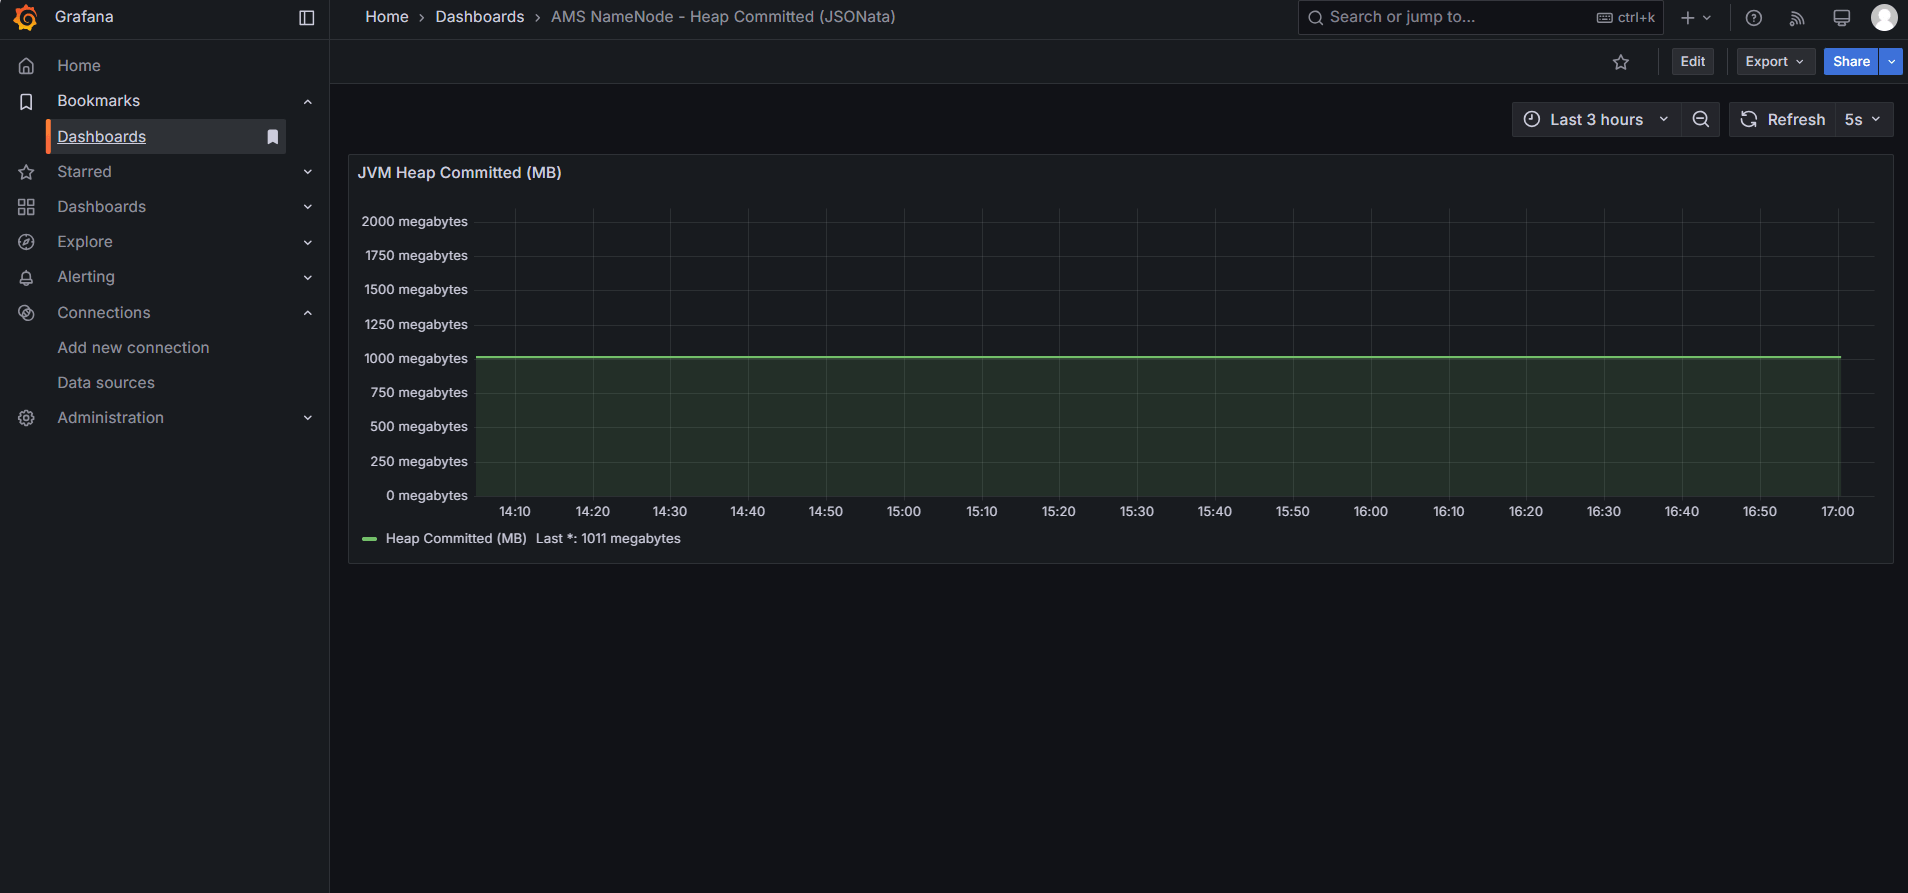Click the Refresh button
1908x893 pixels.
(x=1783, y=120)
